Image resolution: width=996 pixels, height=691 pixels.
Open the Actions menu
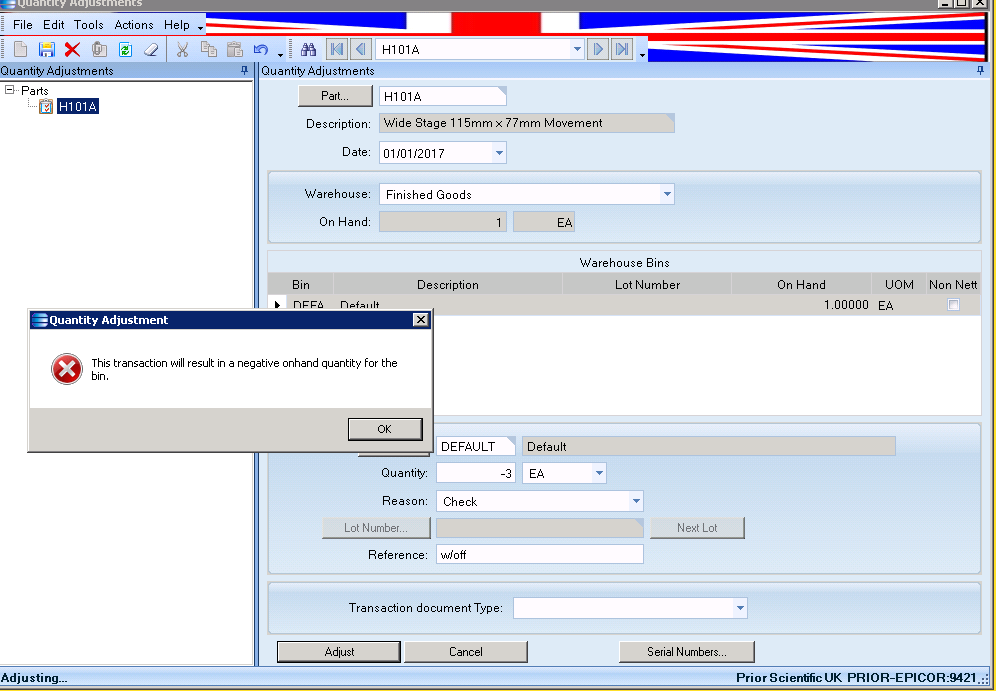tap(133, 25)
